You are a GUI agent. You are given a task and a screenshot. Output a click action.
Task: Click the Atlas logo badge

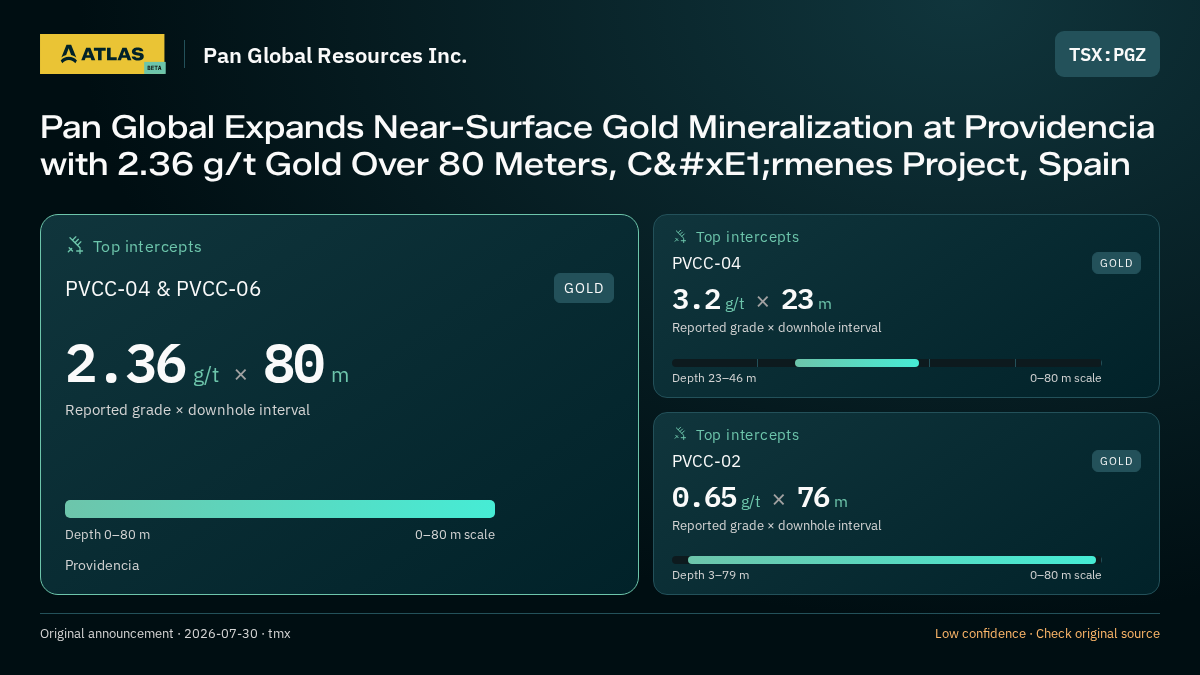pyautogui.click(x=102, y=54)
